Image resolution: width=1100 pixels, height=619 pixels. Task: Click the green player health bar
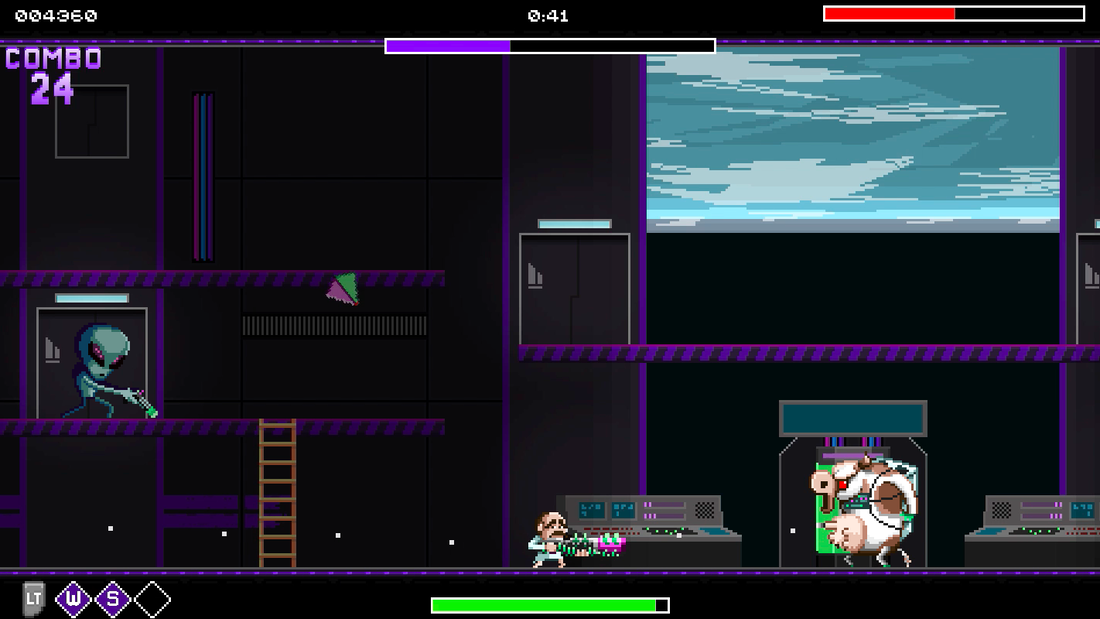pyautogui.click(x=550, y=605)
